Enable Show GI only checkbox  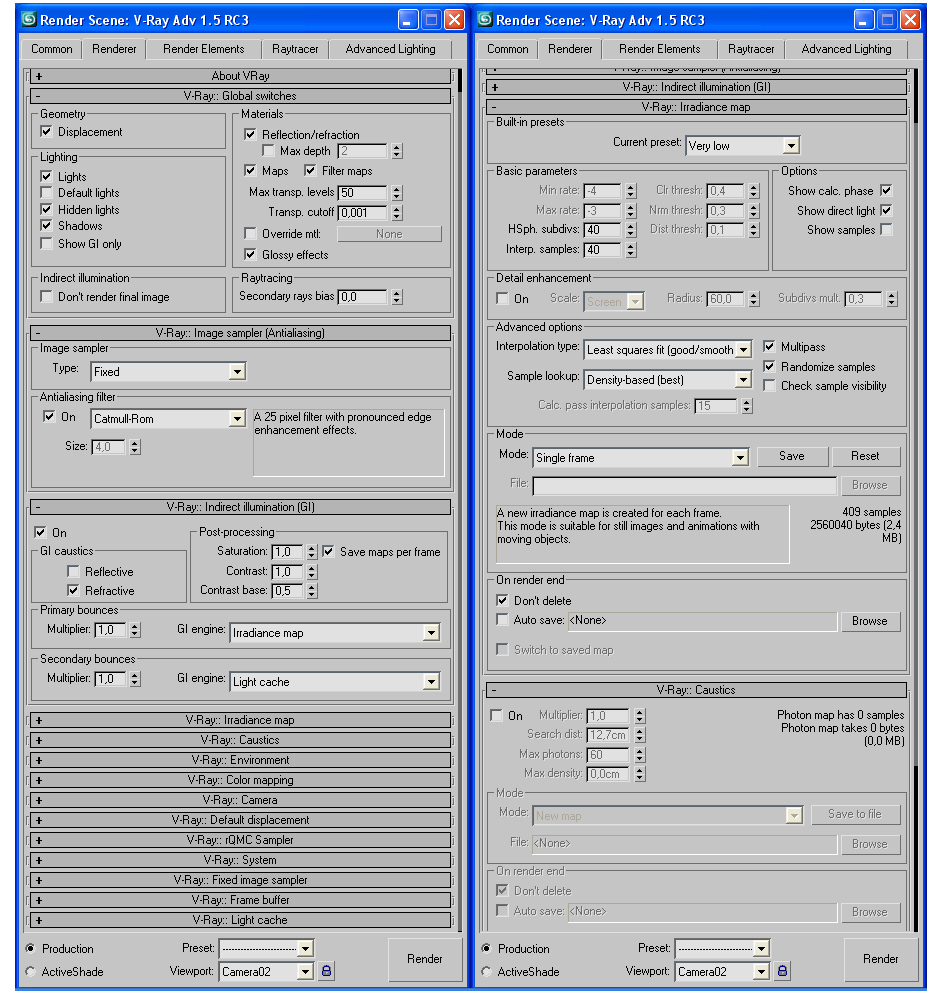point(46,243)
